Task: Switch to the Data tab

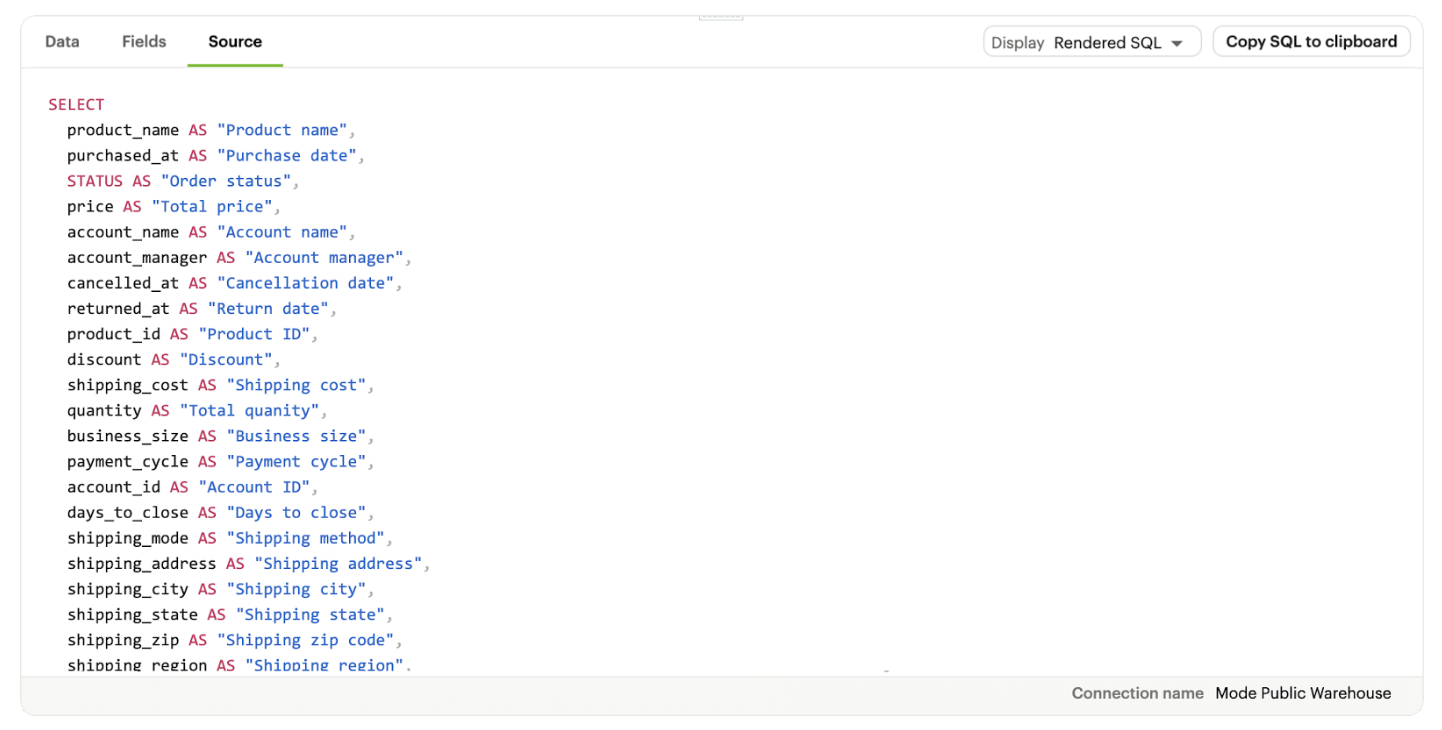Action: pyautogui.click(x=62, y=42)
